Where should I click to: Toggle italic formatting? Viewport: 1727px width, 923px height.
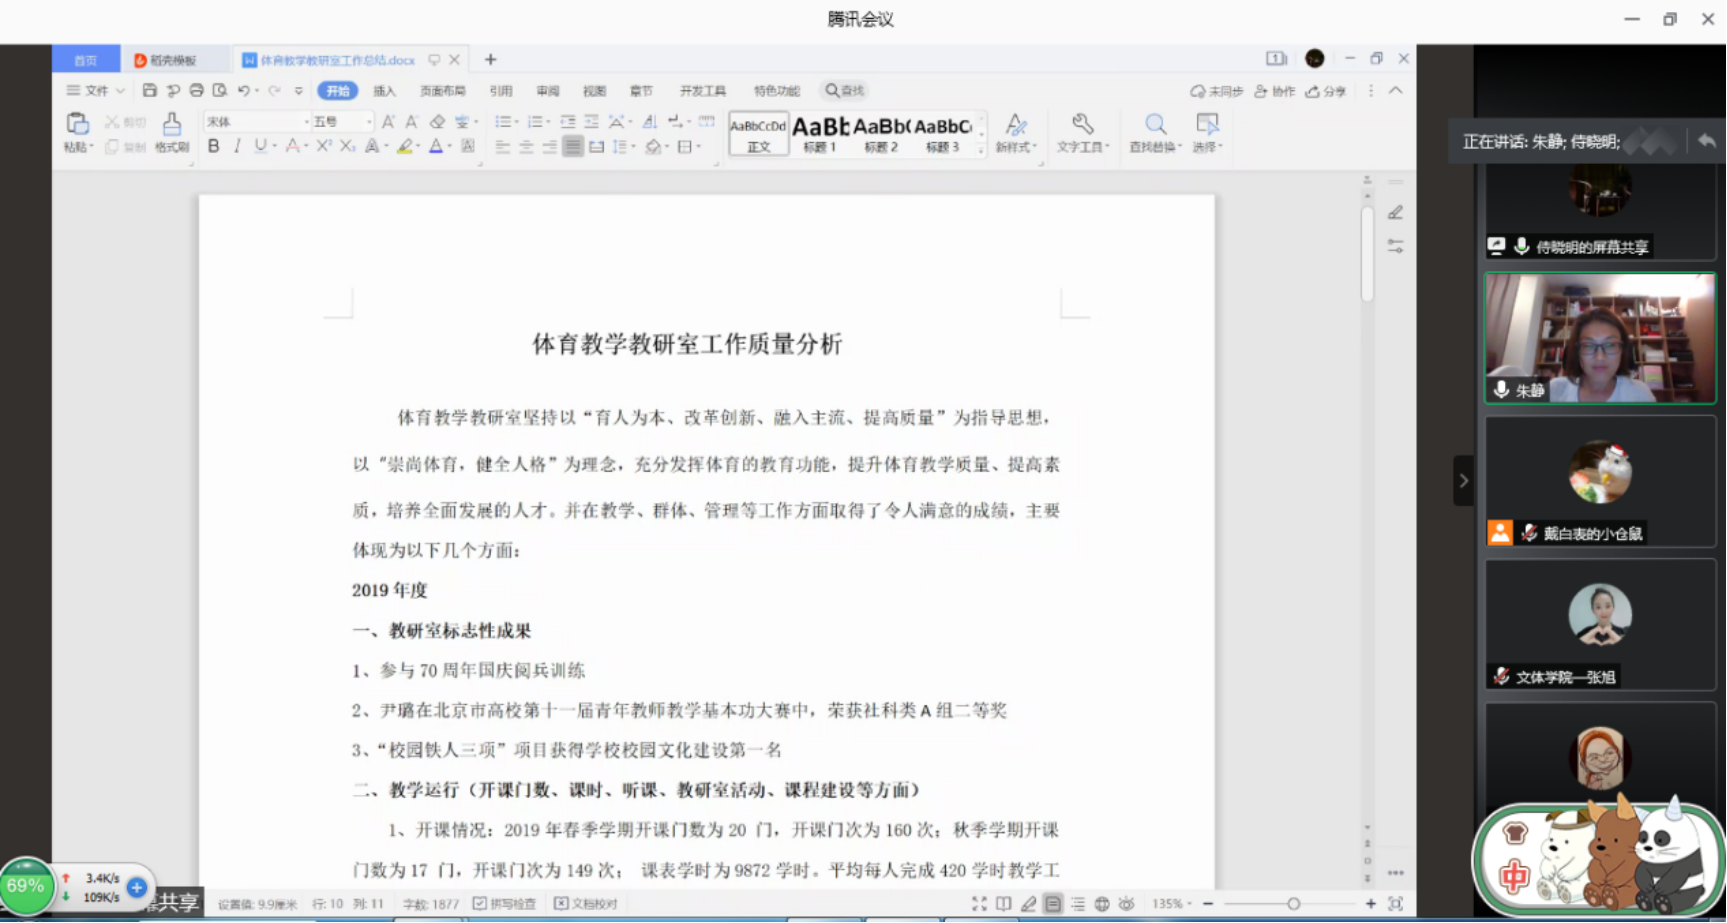click(x=237, y=147)
